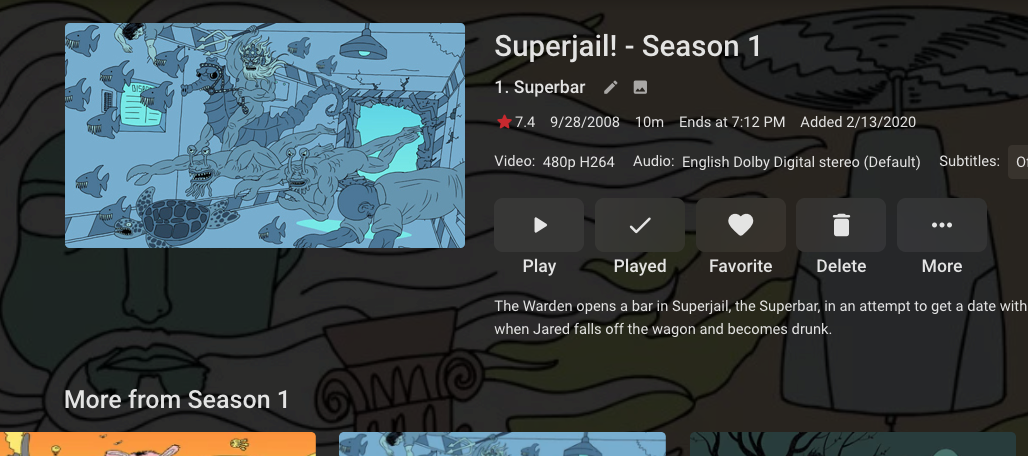Open the image editor icon beside Superbar
Viewport: 1028px width, 456px height.
(x=641, y=87)
